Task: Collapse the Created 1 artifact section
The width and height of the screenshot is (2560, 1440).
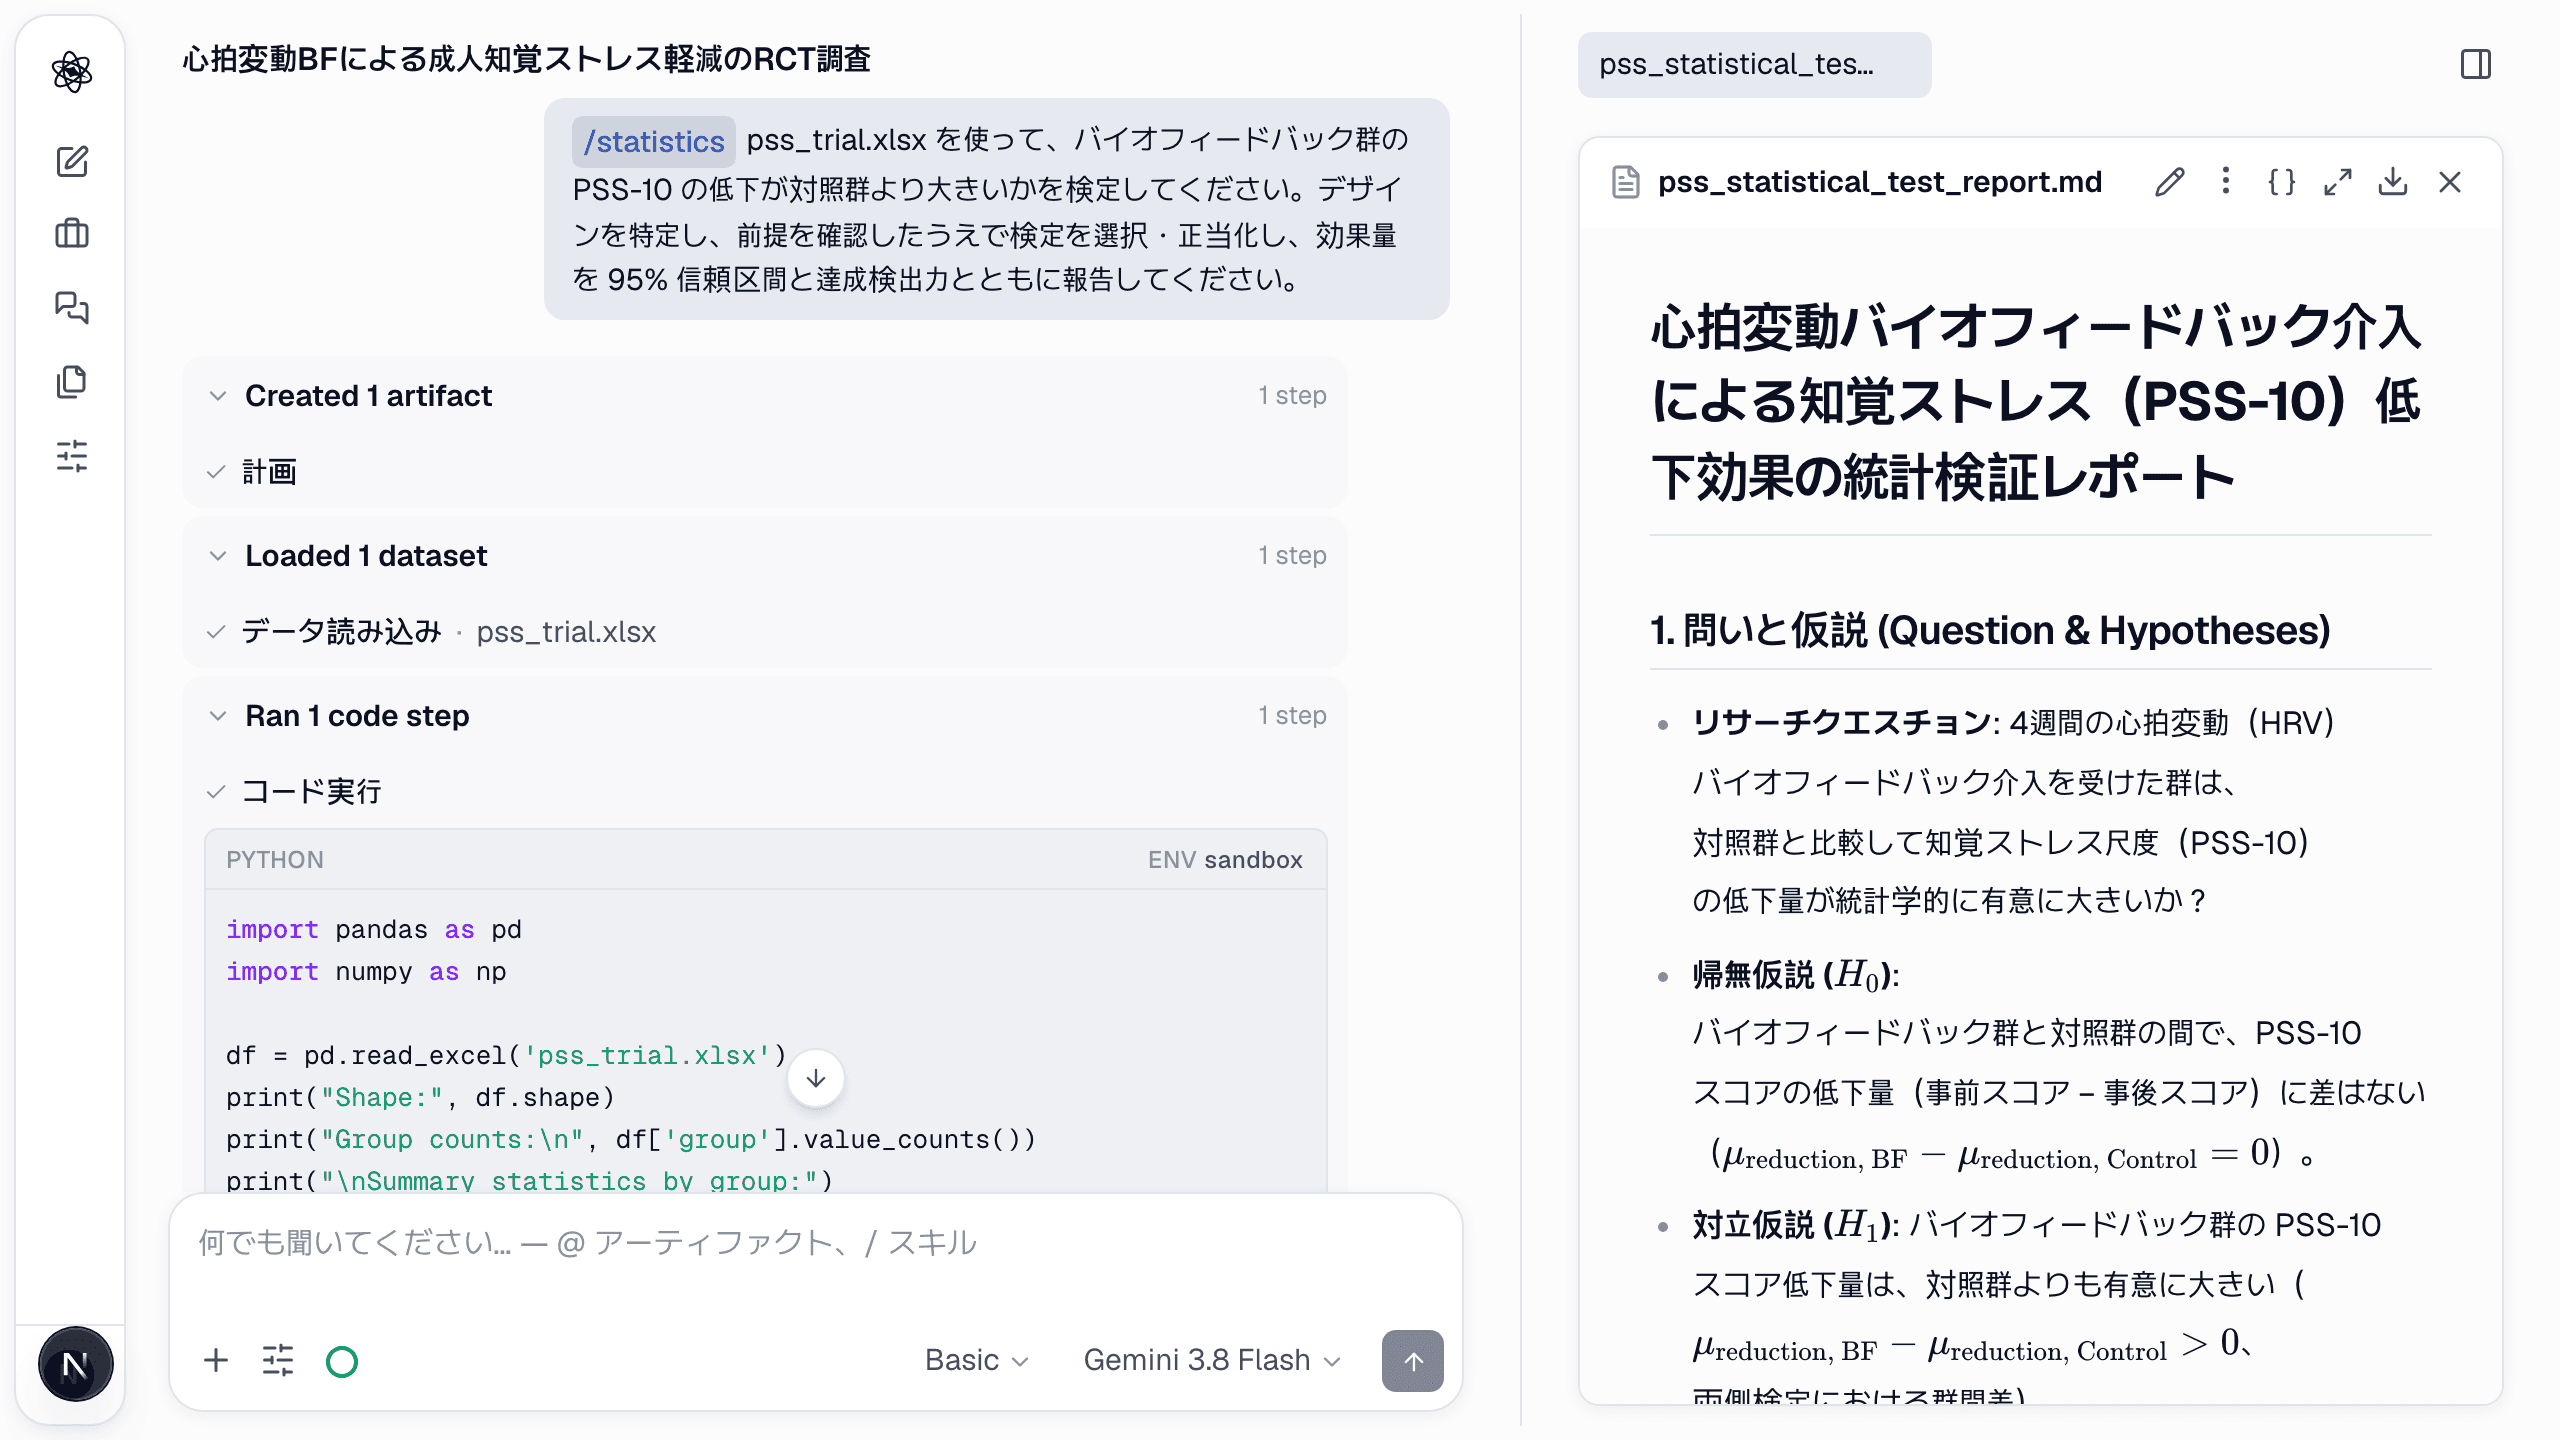Action: [x=217, y=396]
